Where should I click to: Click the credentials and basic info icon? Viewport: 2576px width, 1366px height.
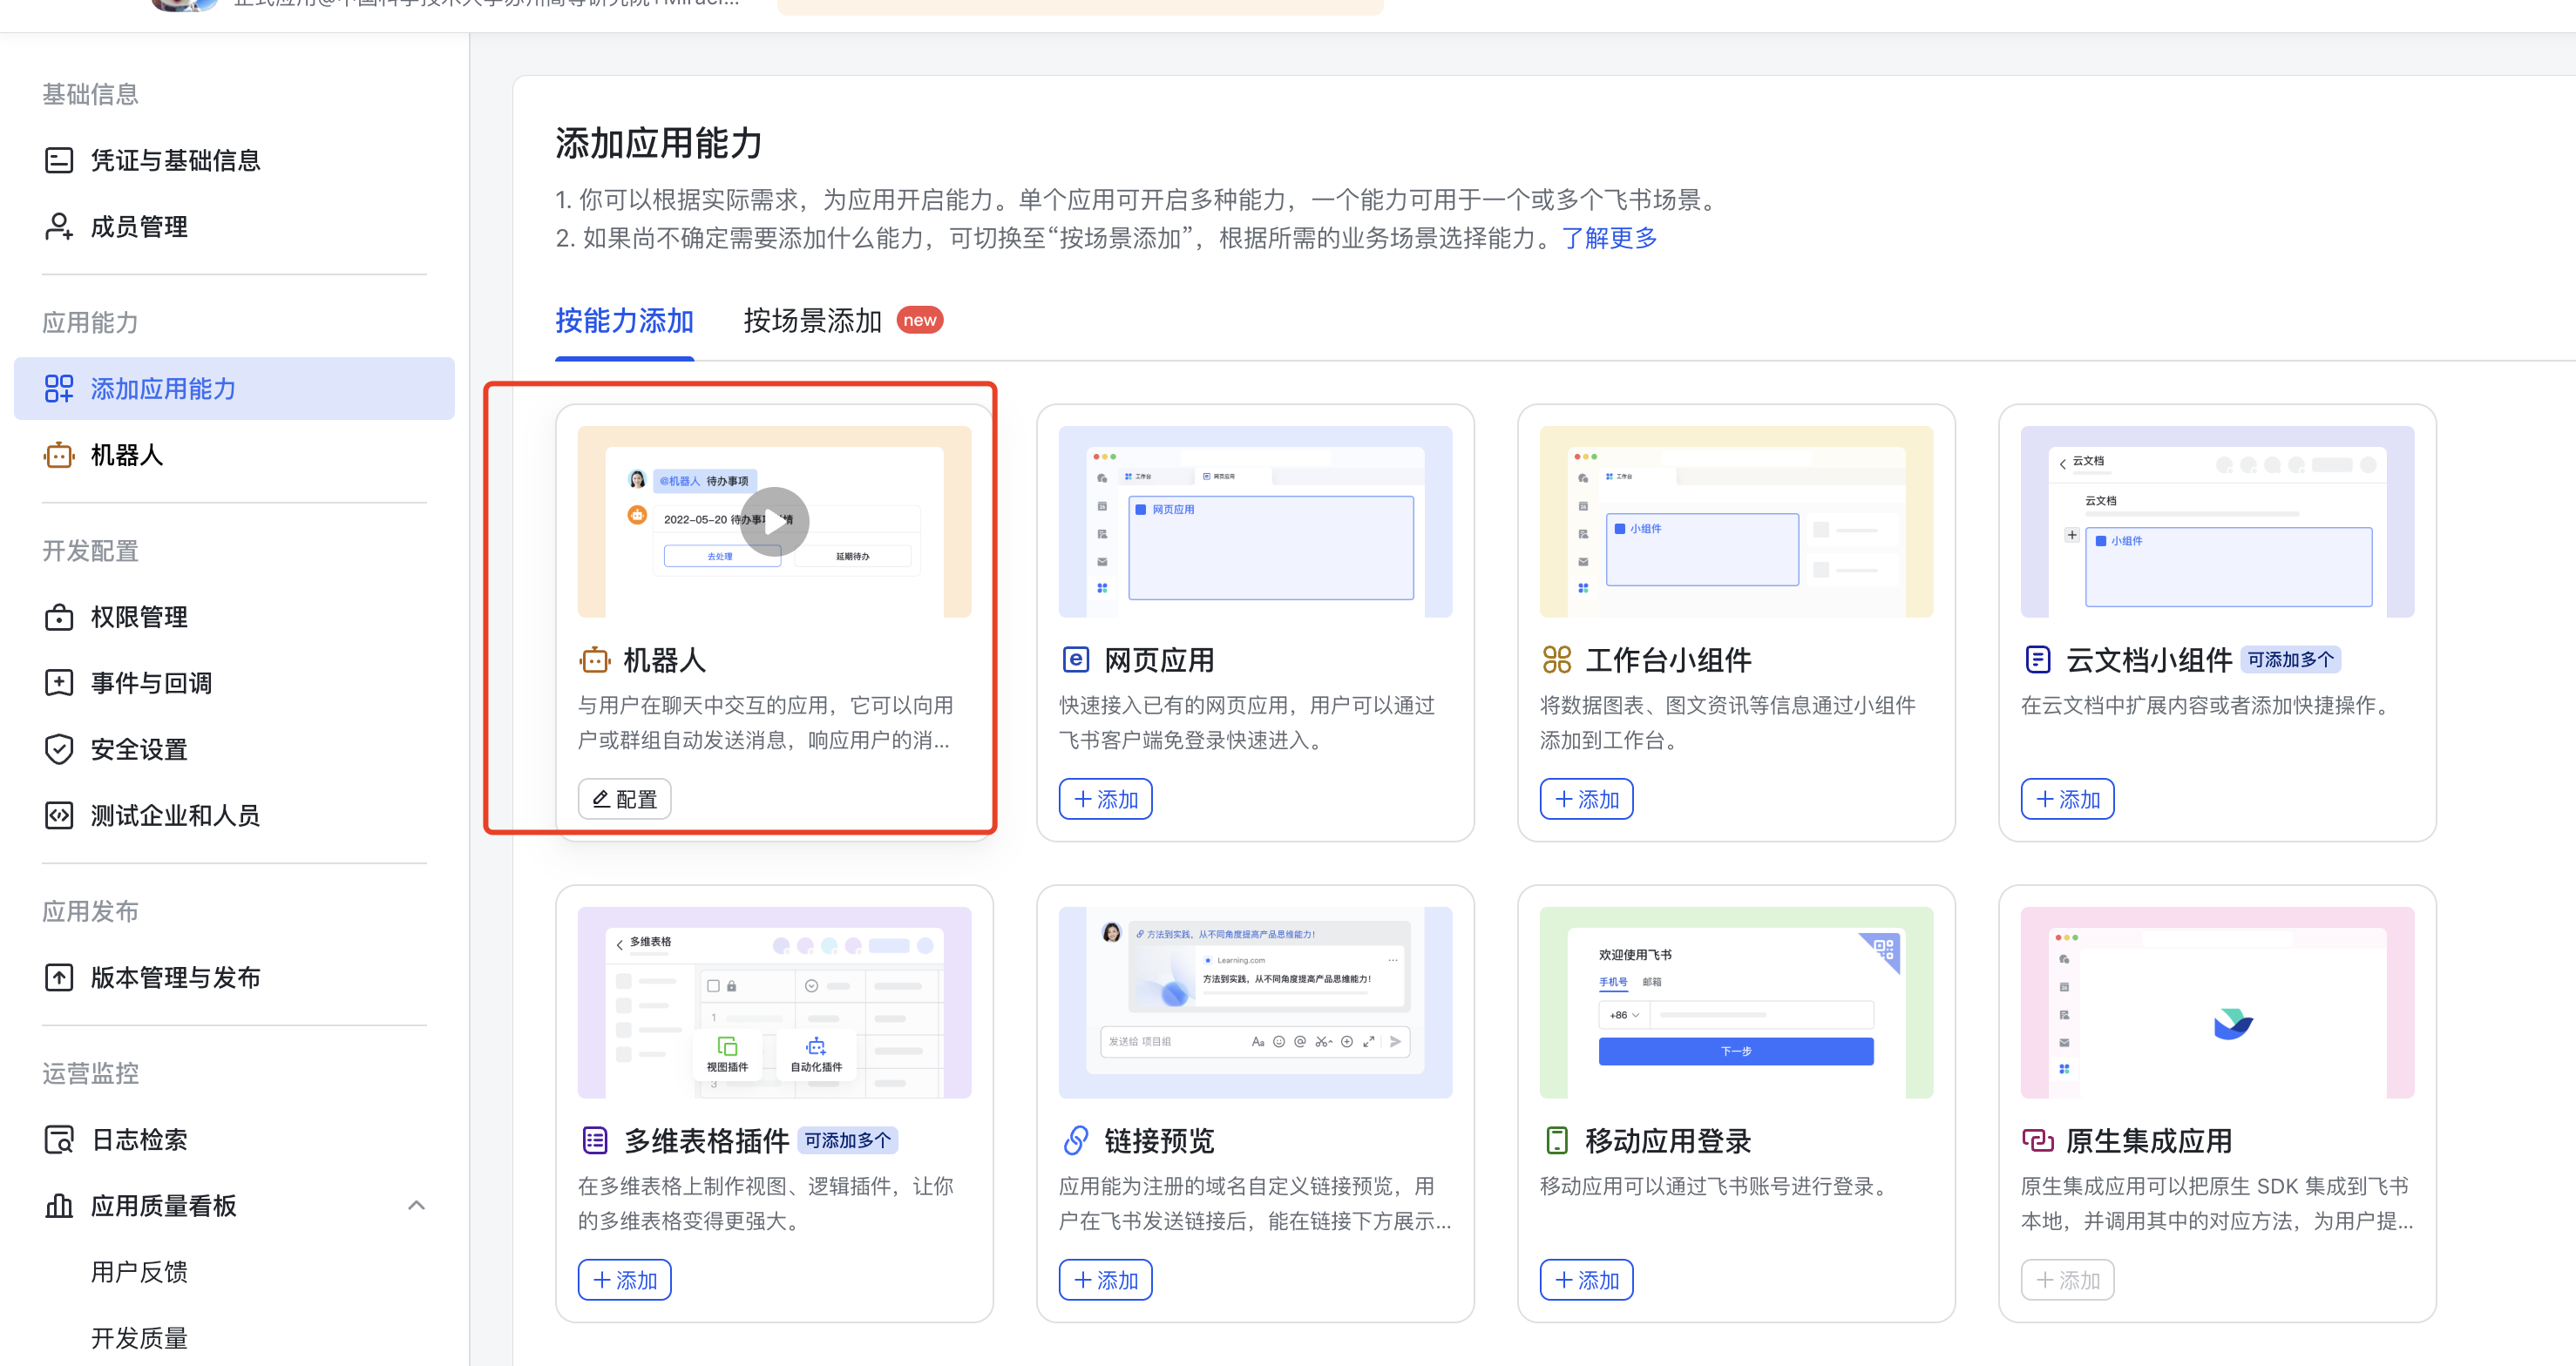tap(59, 160)
